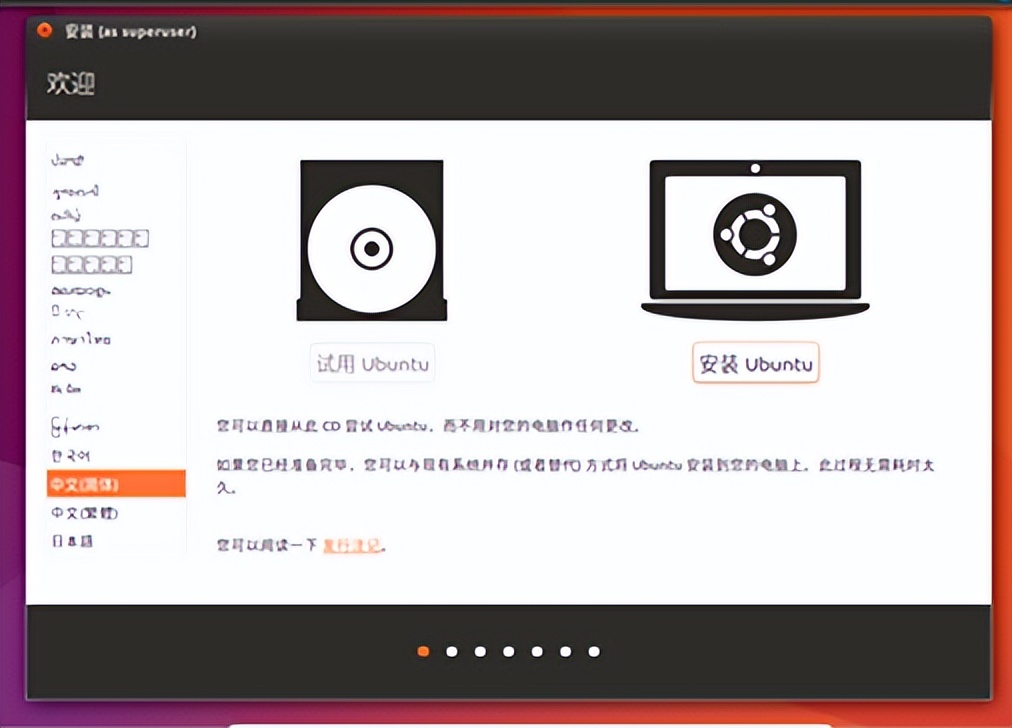The height and width of the screenshot is (728, 1012).
Task: Open the 发行注记 release notes link
Action: pyautogui.click(x=352, y=546)
